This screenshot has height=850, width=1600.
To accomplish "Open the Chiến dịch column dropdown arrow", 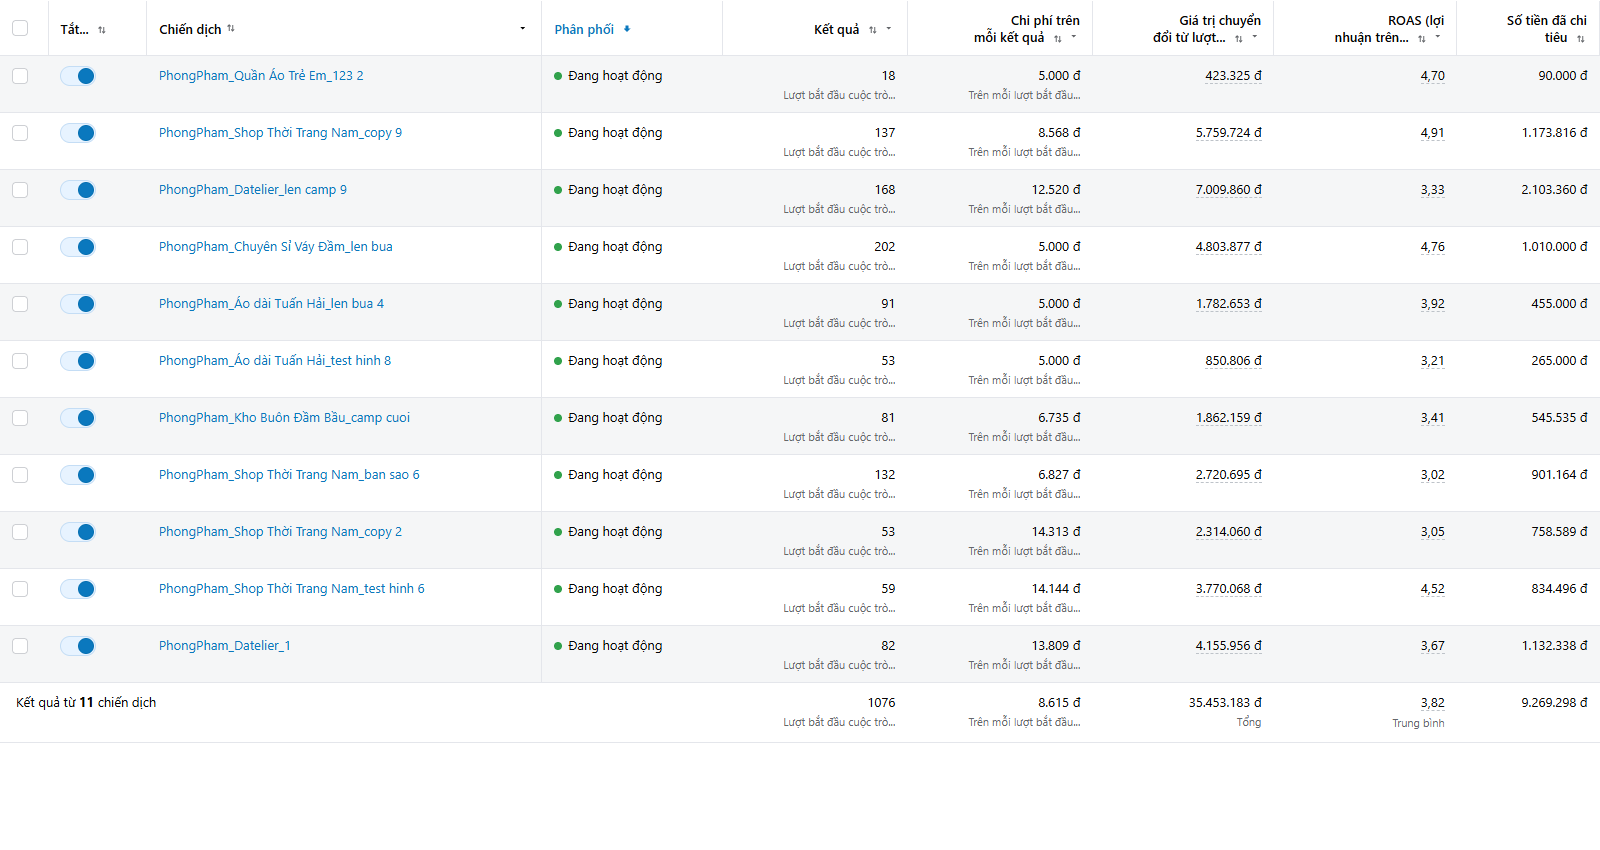I will click(x=522, y=28).
